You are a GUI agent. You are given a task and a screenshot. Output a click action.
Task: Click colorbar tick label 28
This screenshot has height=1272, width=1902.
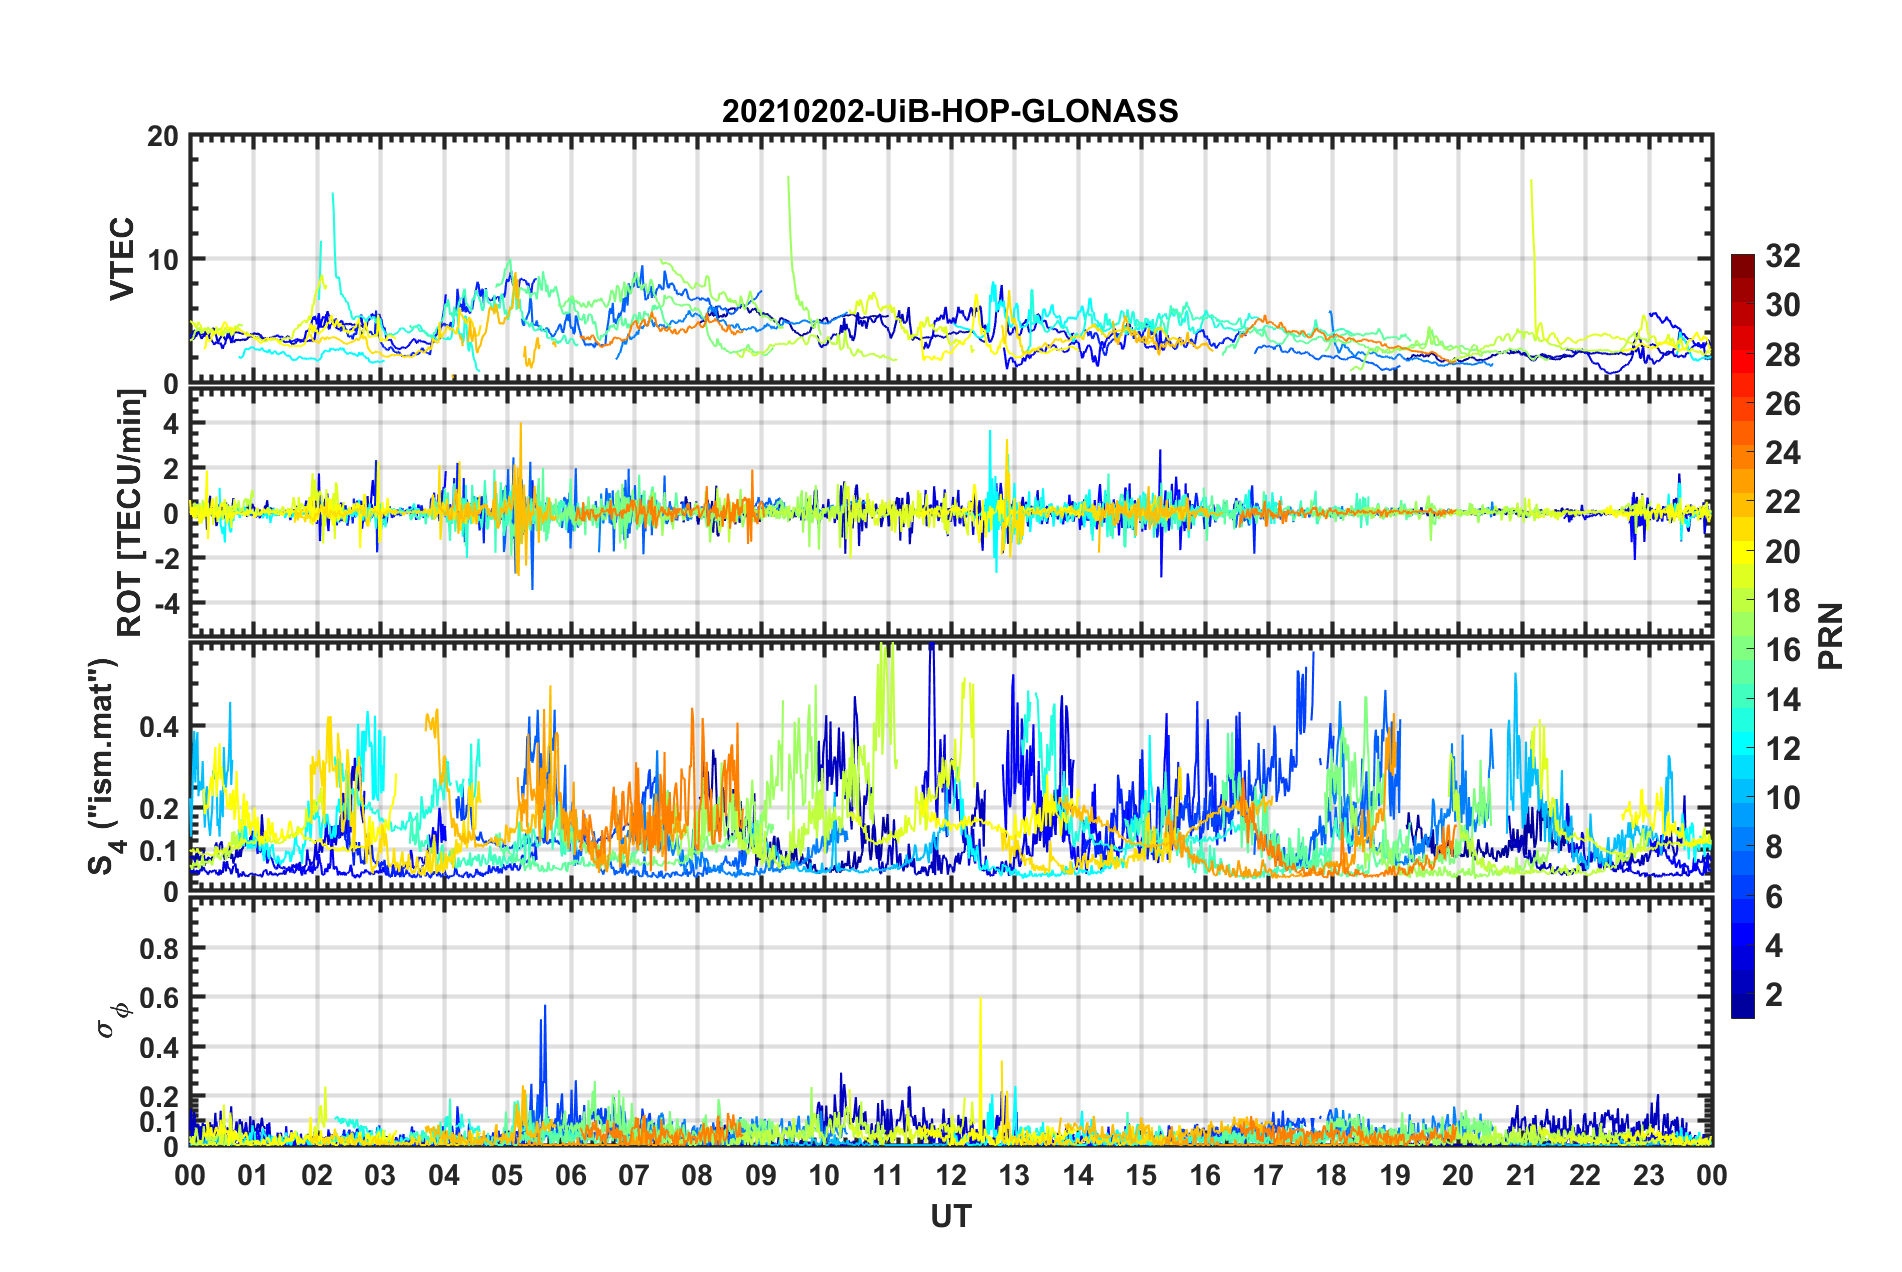tap(1783, 355)
